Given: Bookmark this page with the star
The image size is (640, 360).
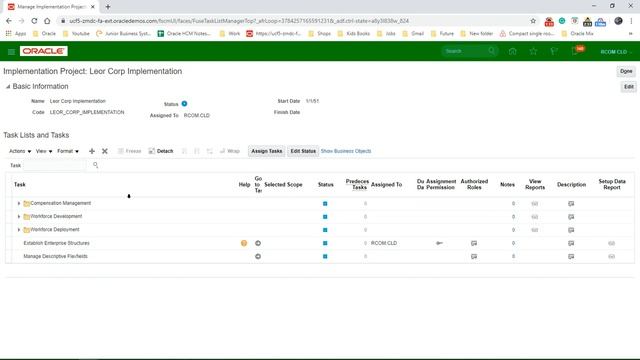Looking at the screenshot, I should click(533, 21).
